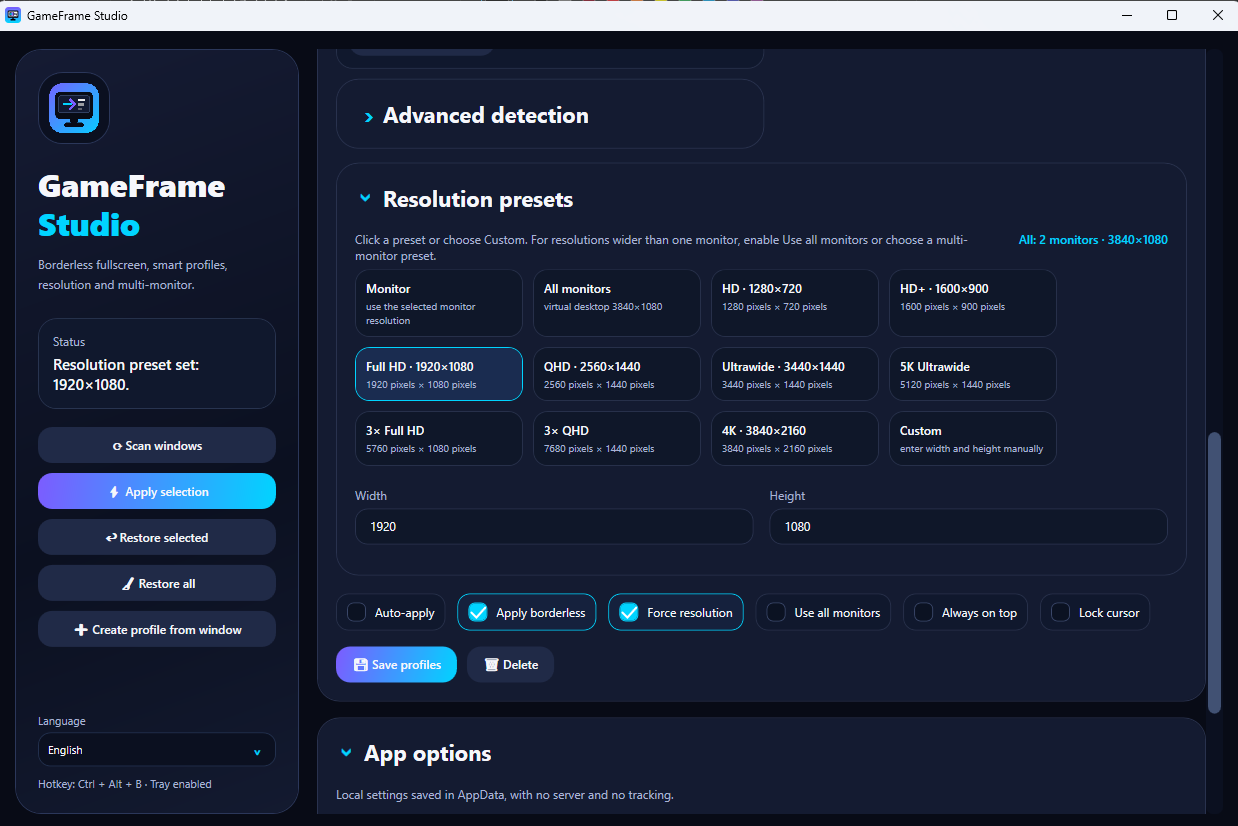The height and width of the screenshot is (826, 1238).
Task: Click the title bar GameFrame Studio app icon
Action: (x=13, y=15)
